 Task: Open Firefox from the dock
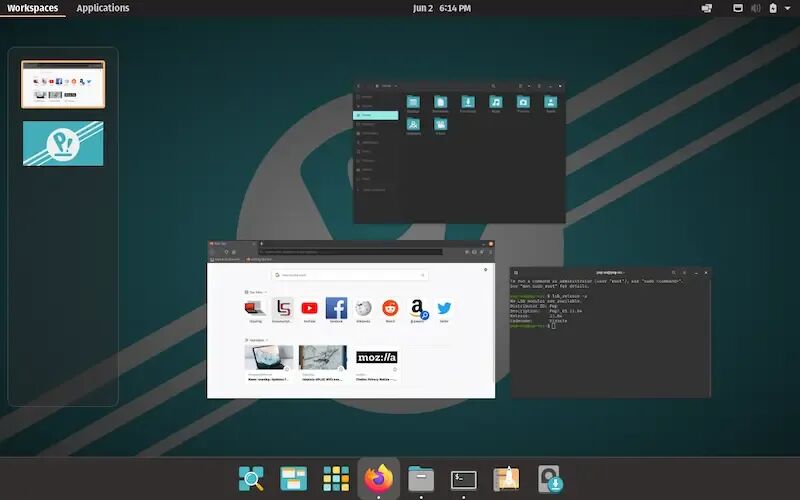point(379,479)
